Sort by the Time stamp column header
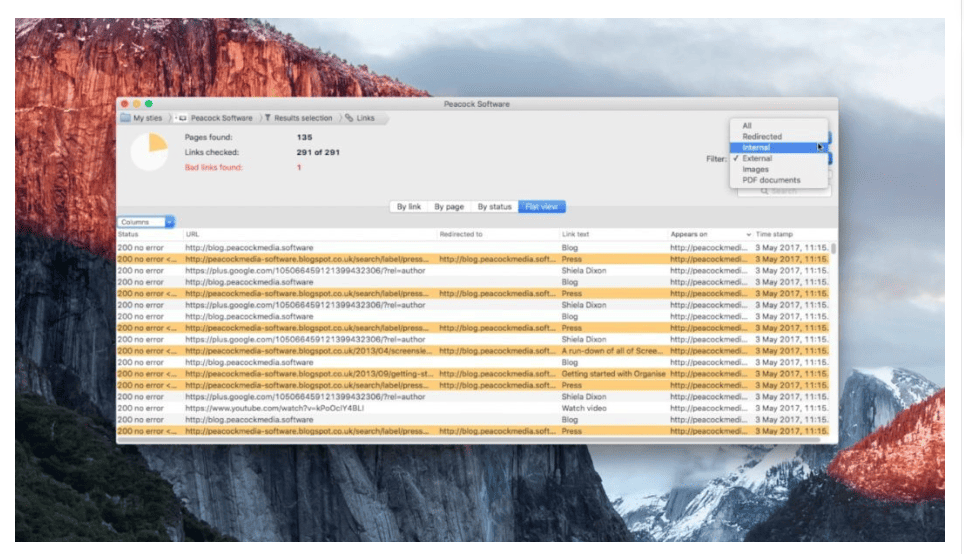 (791, 234)
